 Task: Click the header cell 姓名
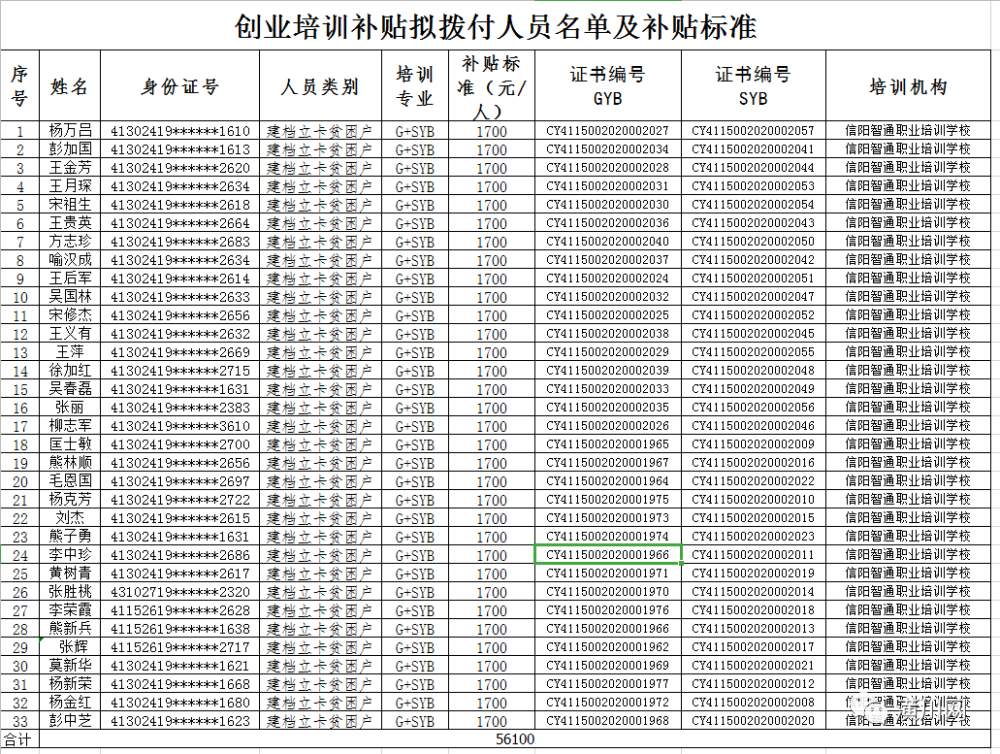pyautogui.click(x=70, y=85)
